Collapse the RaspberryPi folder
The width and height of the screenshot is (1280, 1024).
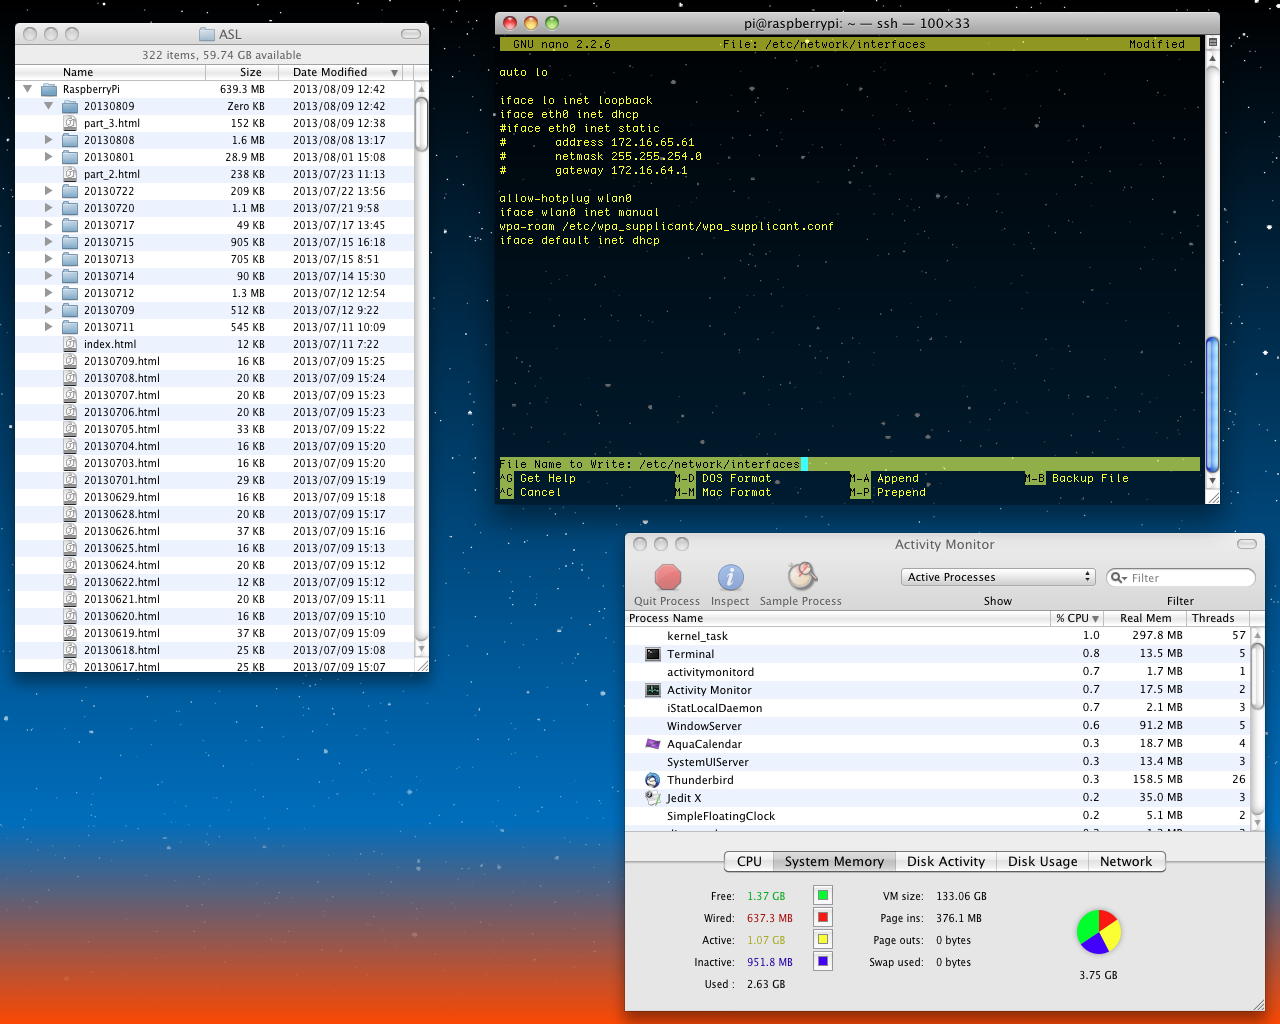pyautogui.click(x=28, y=89)
